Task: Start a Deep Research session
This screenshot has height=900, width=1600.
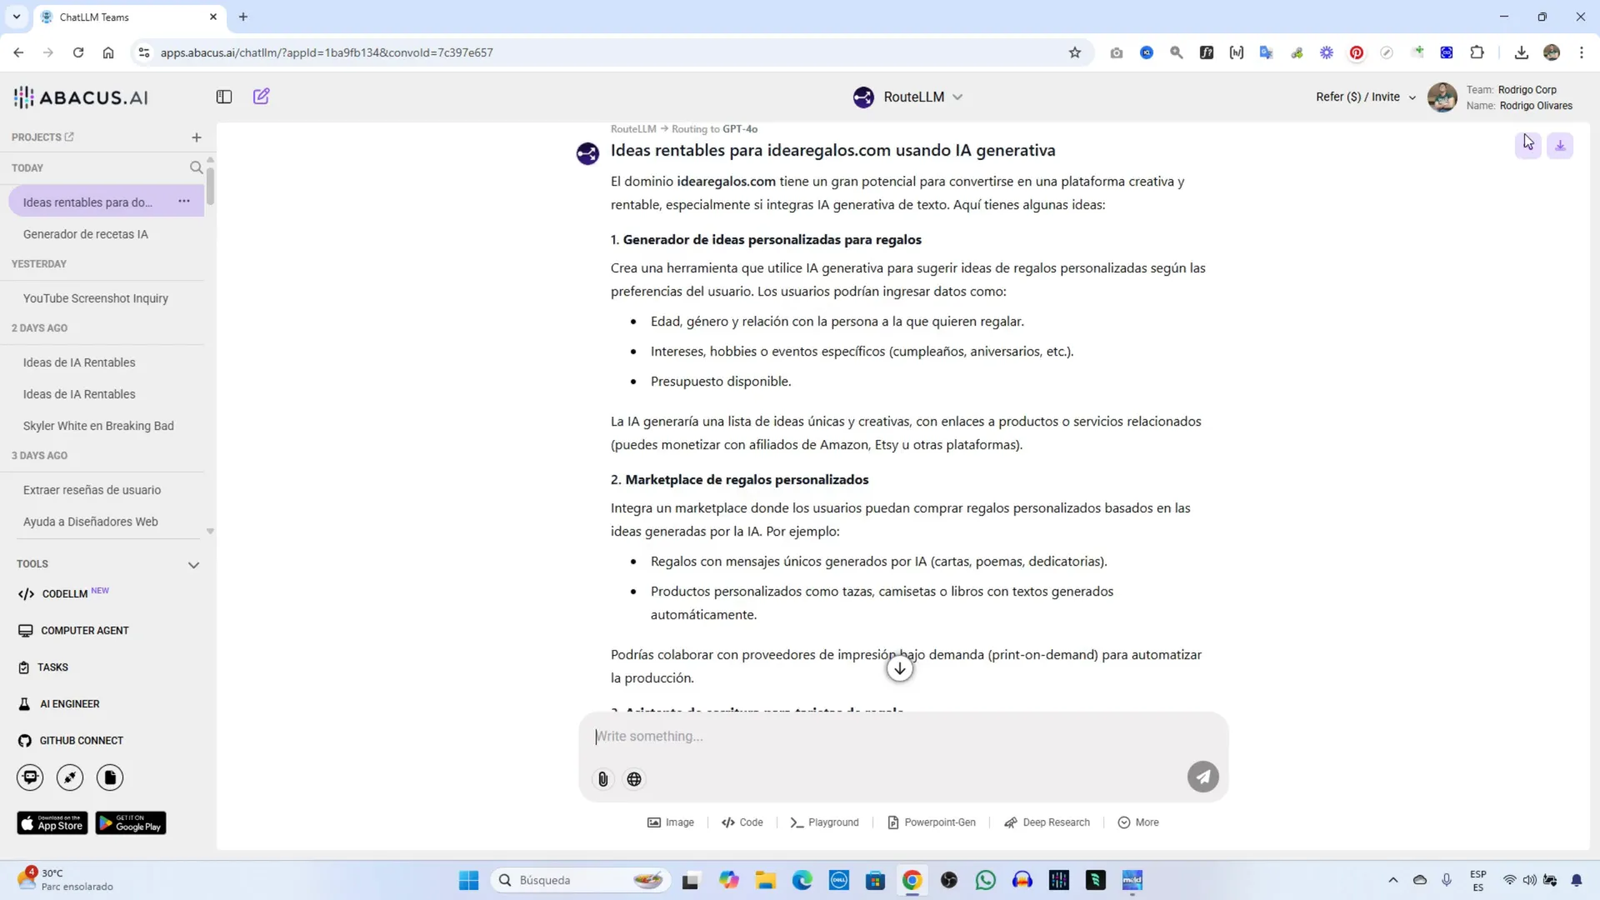Action: [1048, 822]
